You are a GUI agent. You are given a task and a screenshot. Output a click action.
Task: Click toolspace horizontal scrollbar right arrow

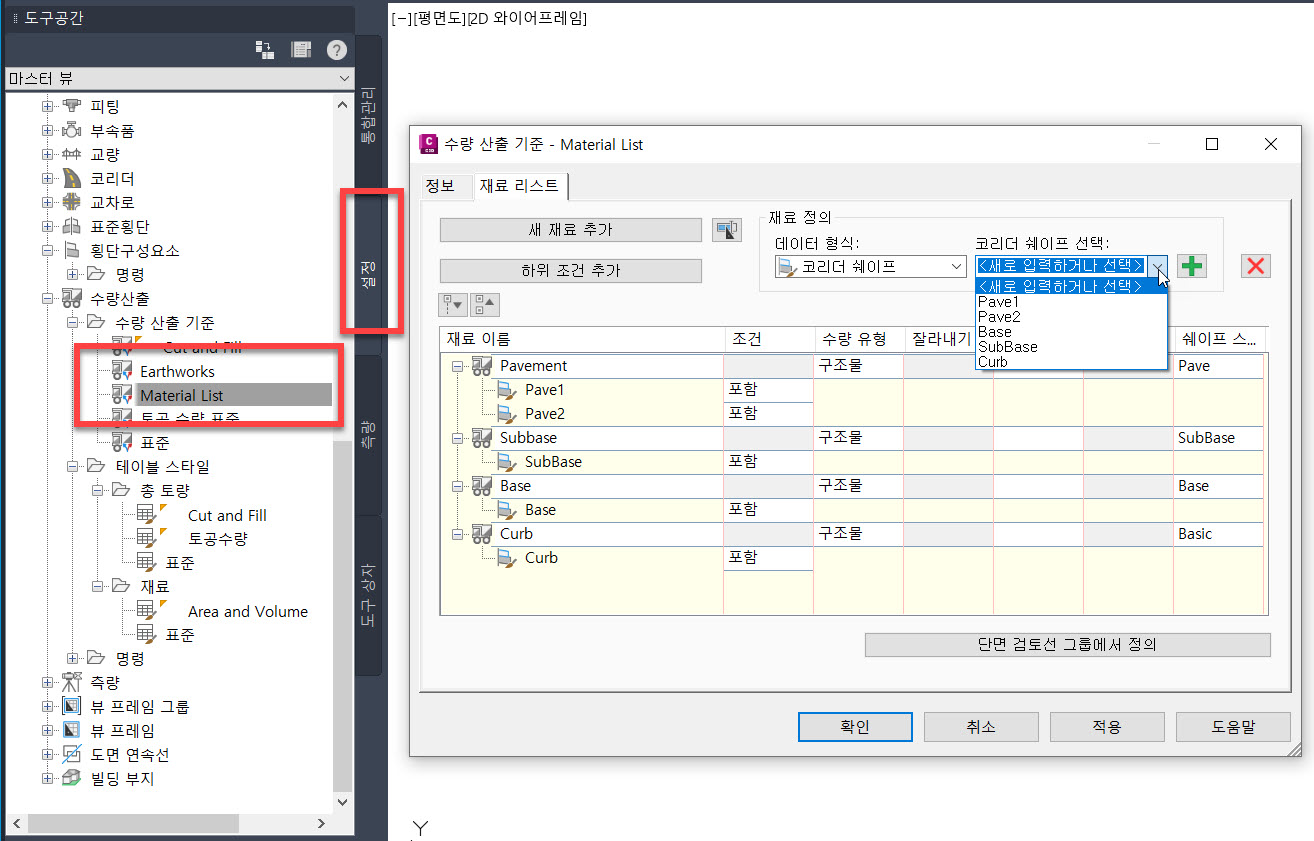[x=321, y=824]
